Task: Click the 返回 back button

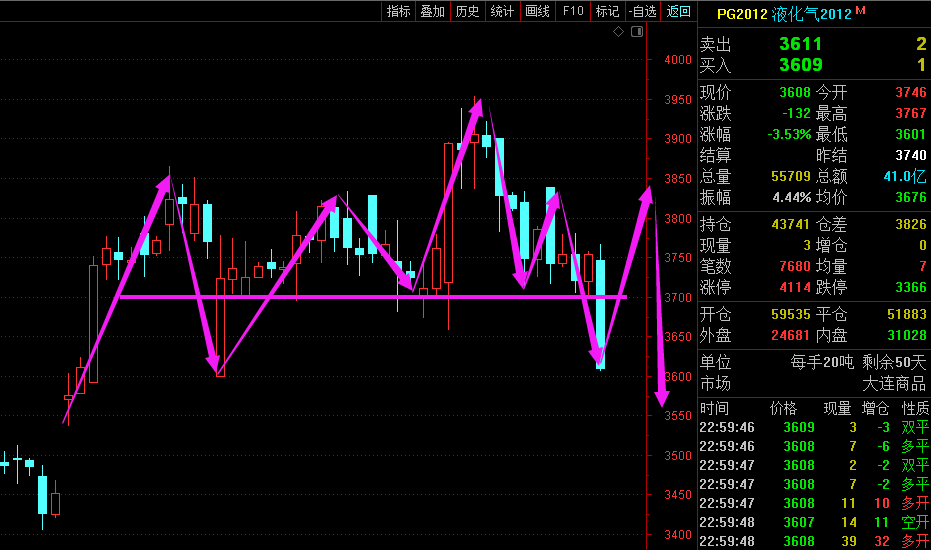Action: pos(679,11)
